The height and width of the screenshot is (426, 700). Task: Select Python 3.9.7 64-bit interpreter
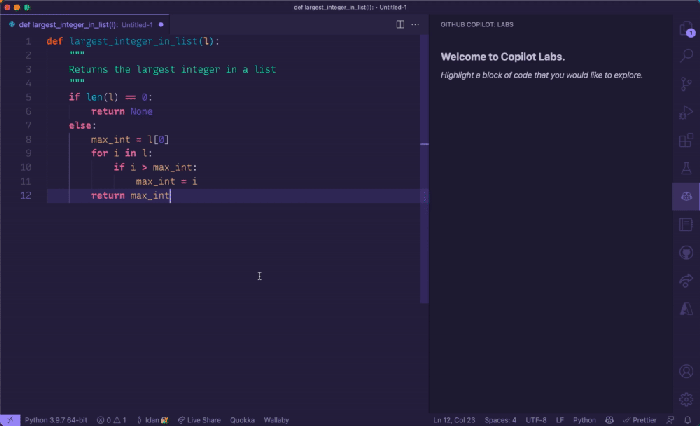click(56, 420)
